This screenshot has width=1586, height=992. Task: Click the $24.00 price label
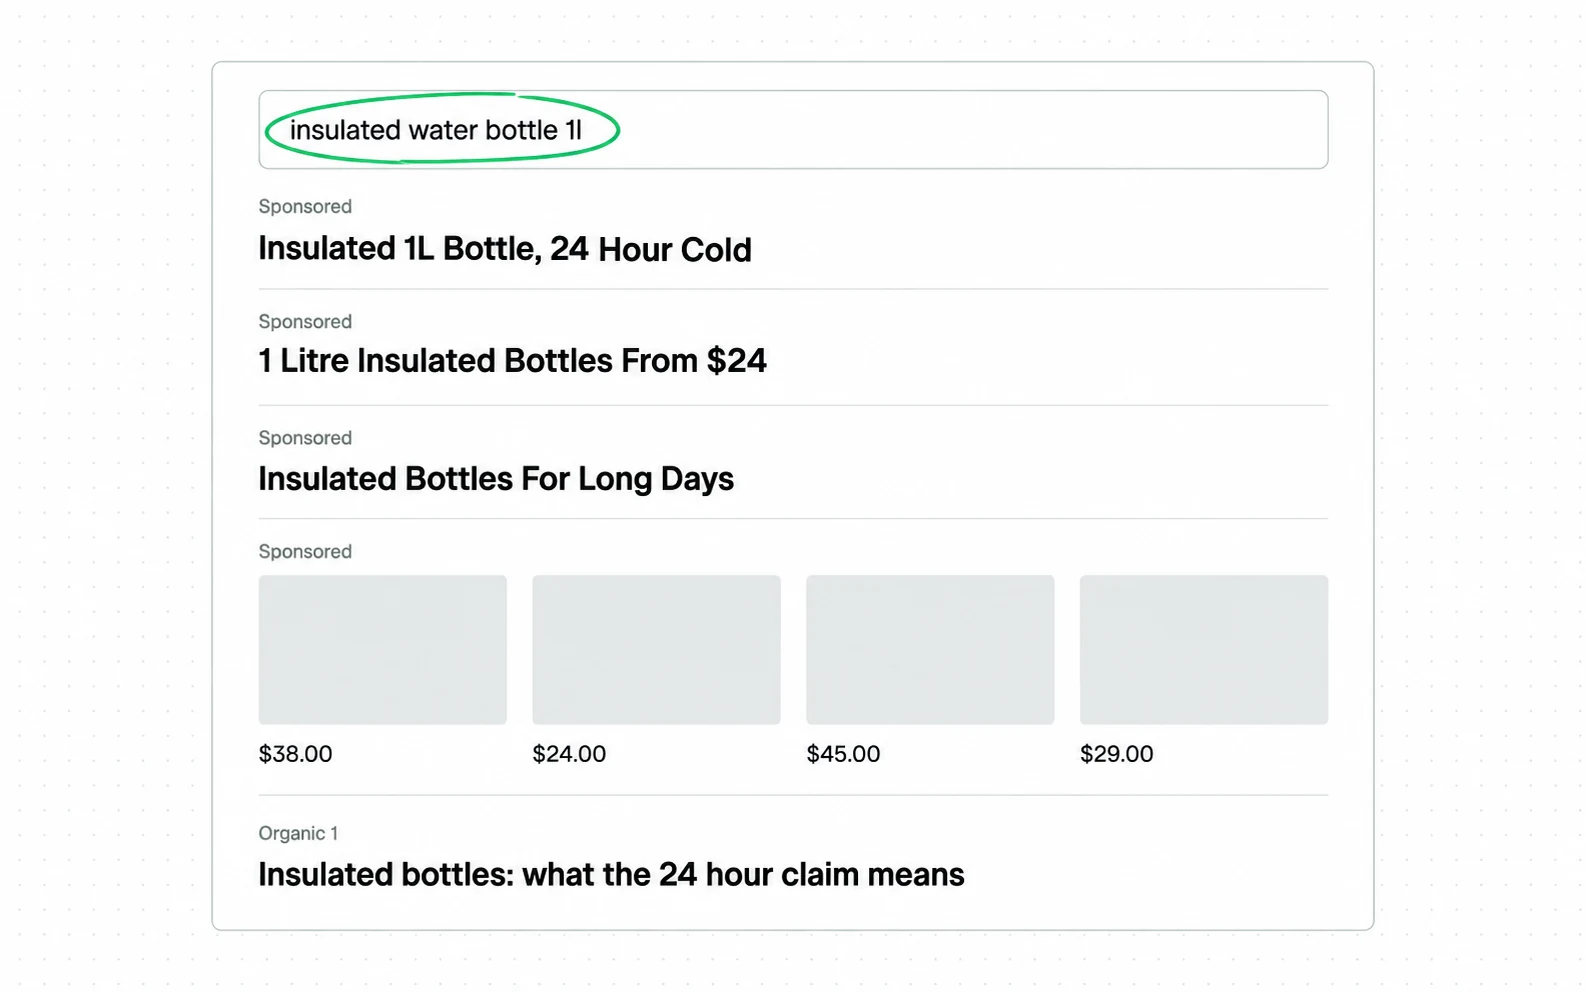coord(569,754)
